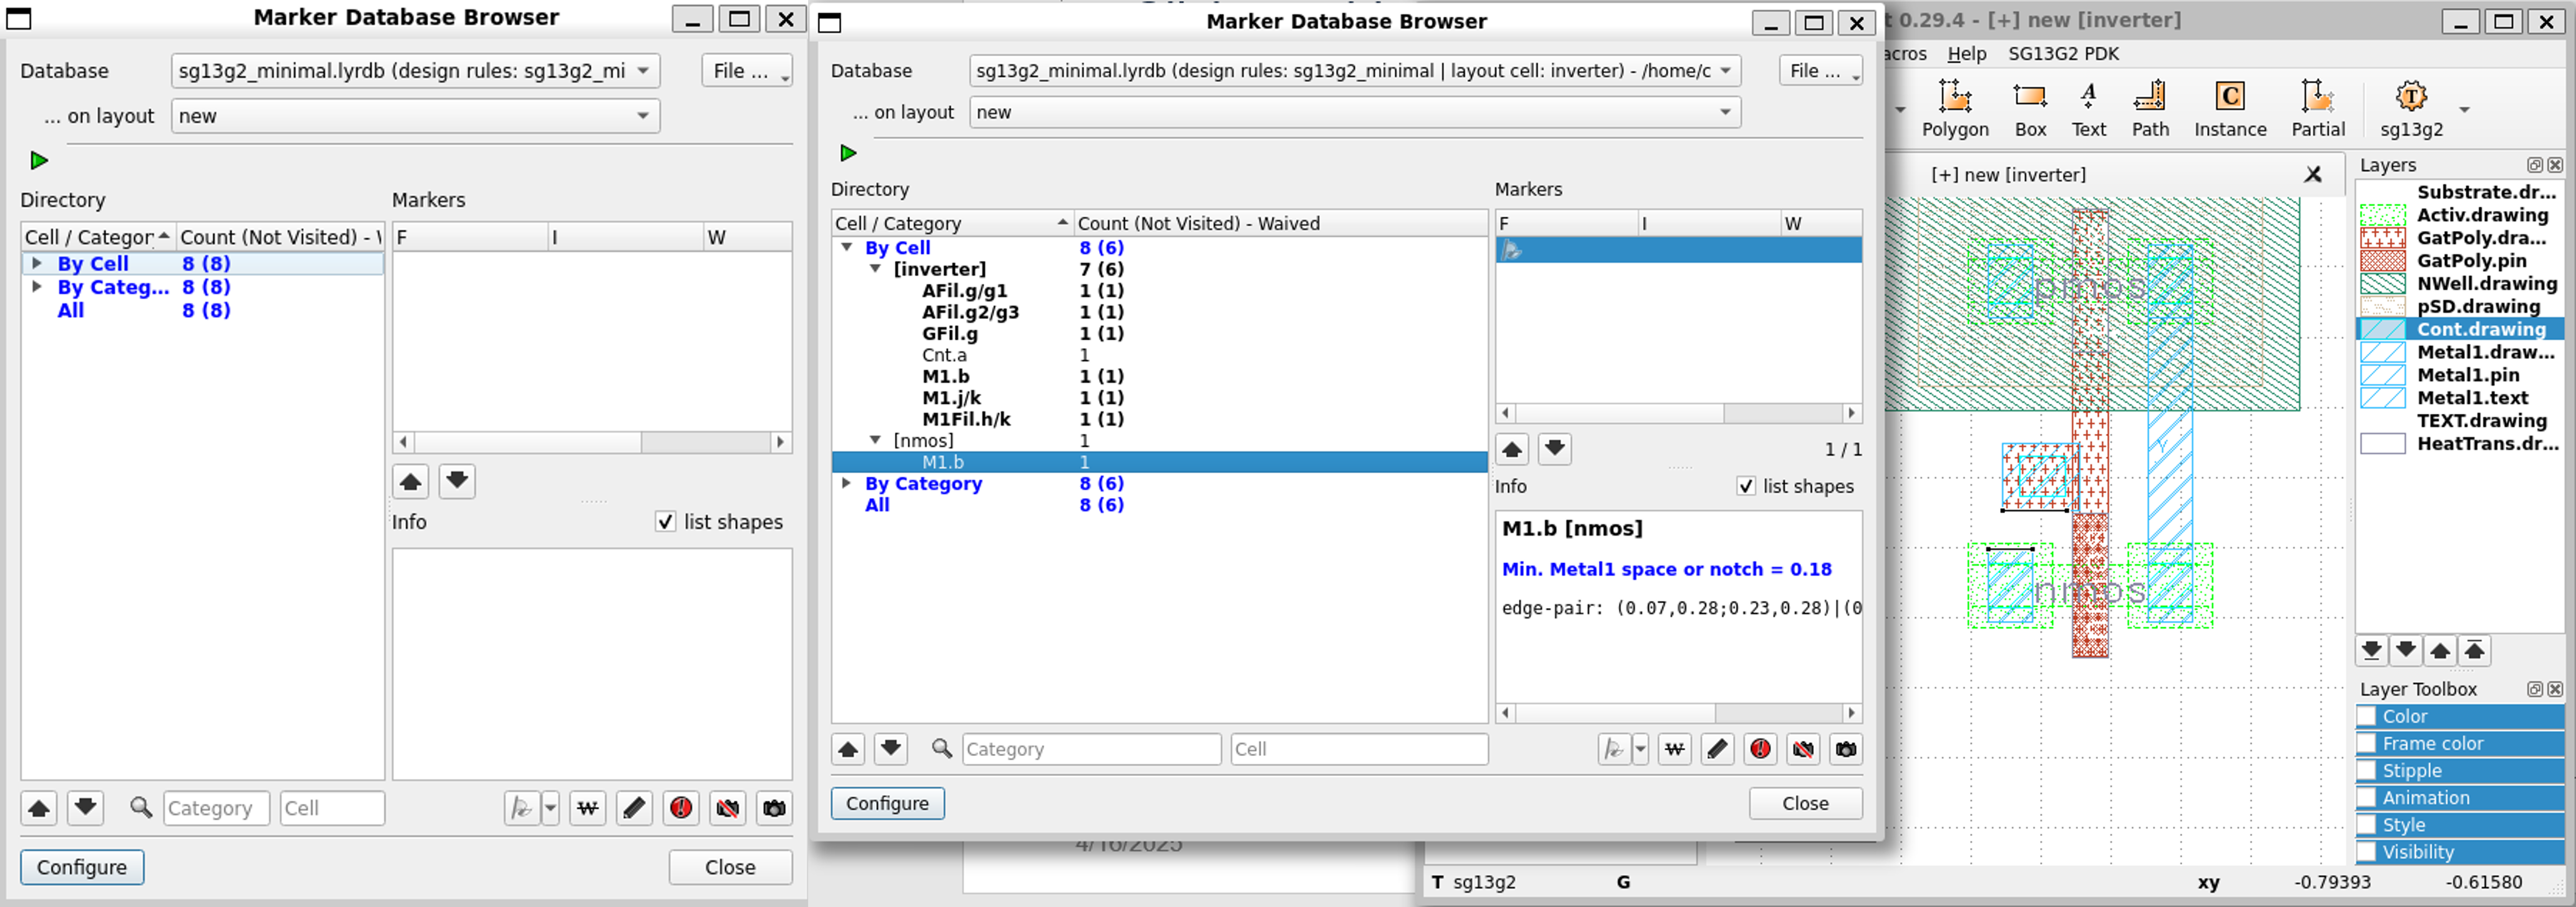This screenshot has height=907, width=2576.
Task: Select the Box drawing tool
Action: tap(2029, 108)
